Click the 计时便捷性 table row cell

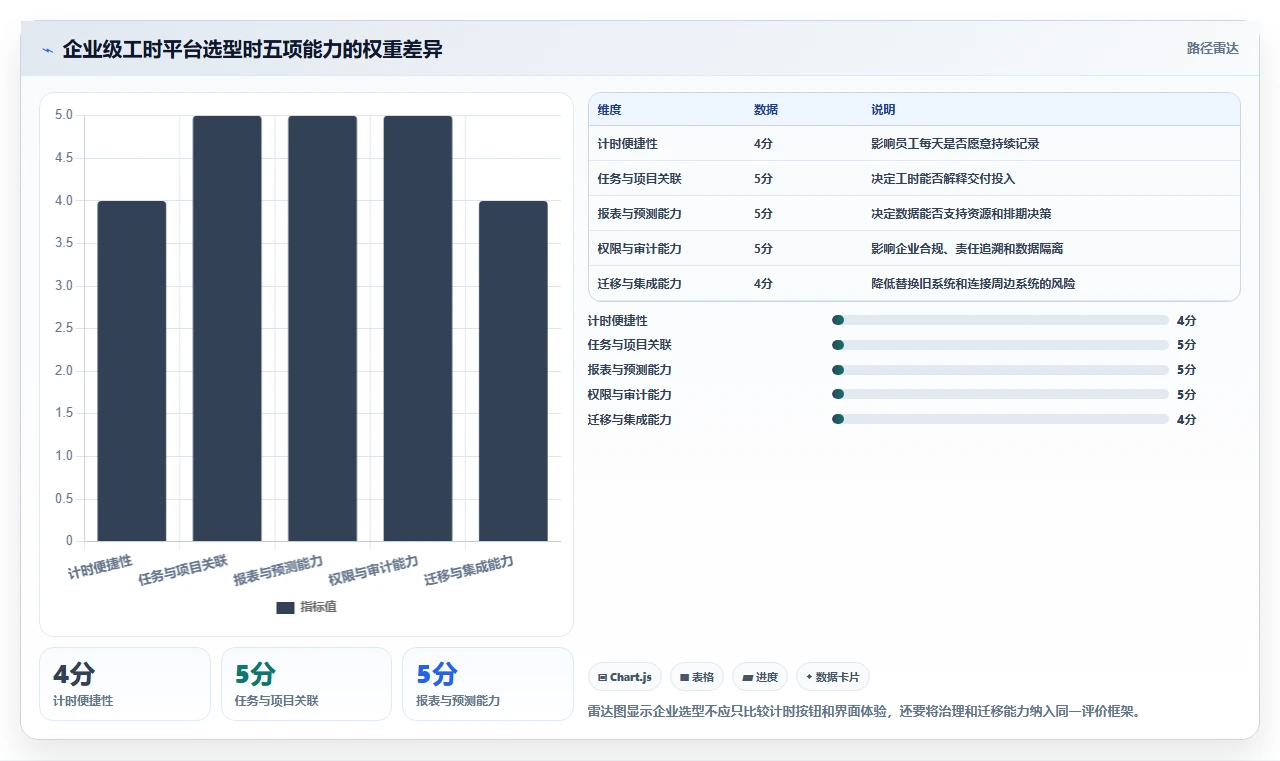[628, 144]
